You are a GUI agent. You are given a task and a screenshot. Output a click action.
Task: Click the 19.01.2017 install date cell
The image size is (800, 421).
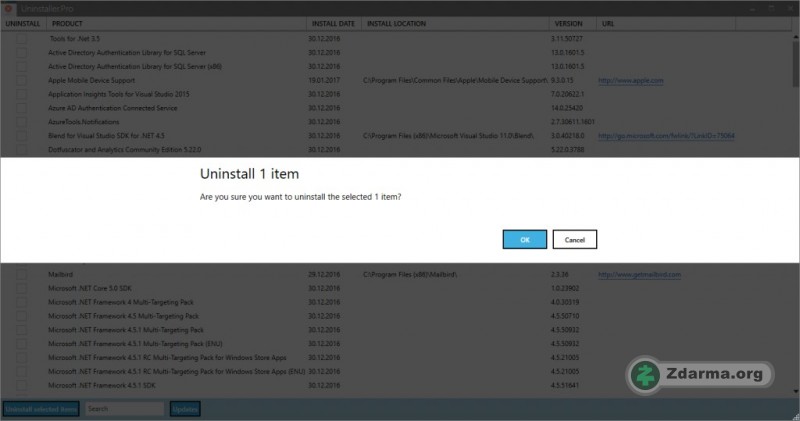tap(324, 80)
